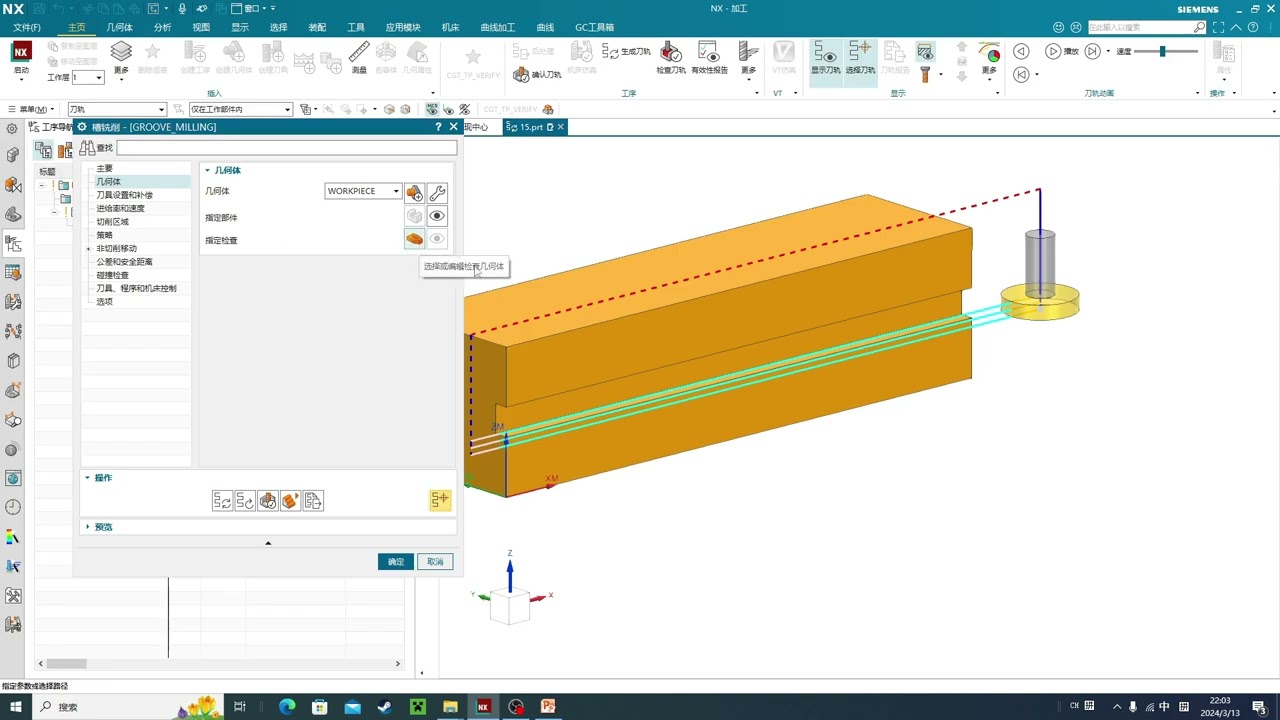Click the dialog Find (查找) search field

[286, 148]
